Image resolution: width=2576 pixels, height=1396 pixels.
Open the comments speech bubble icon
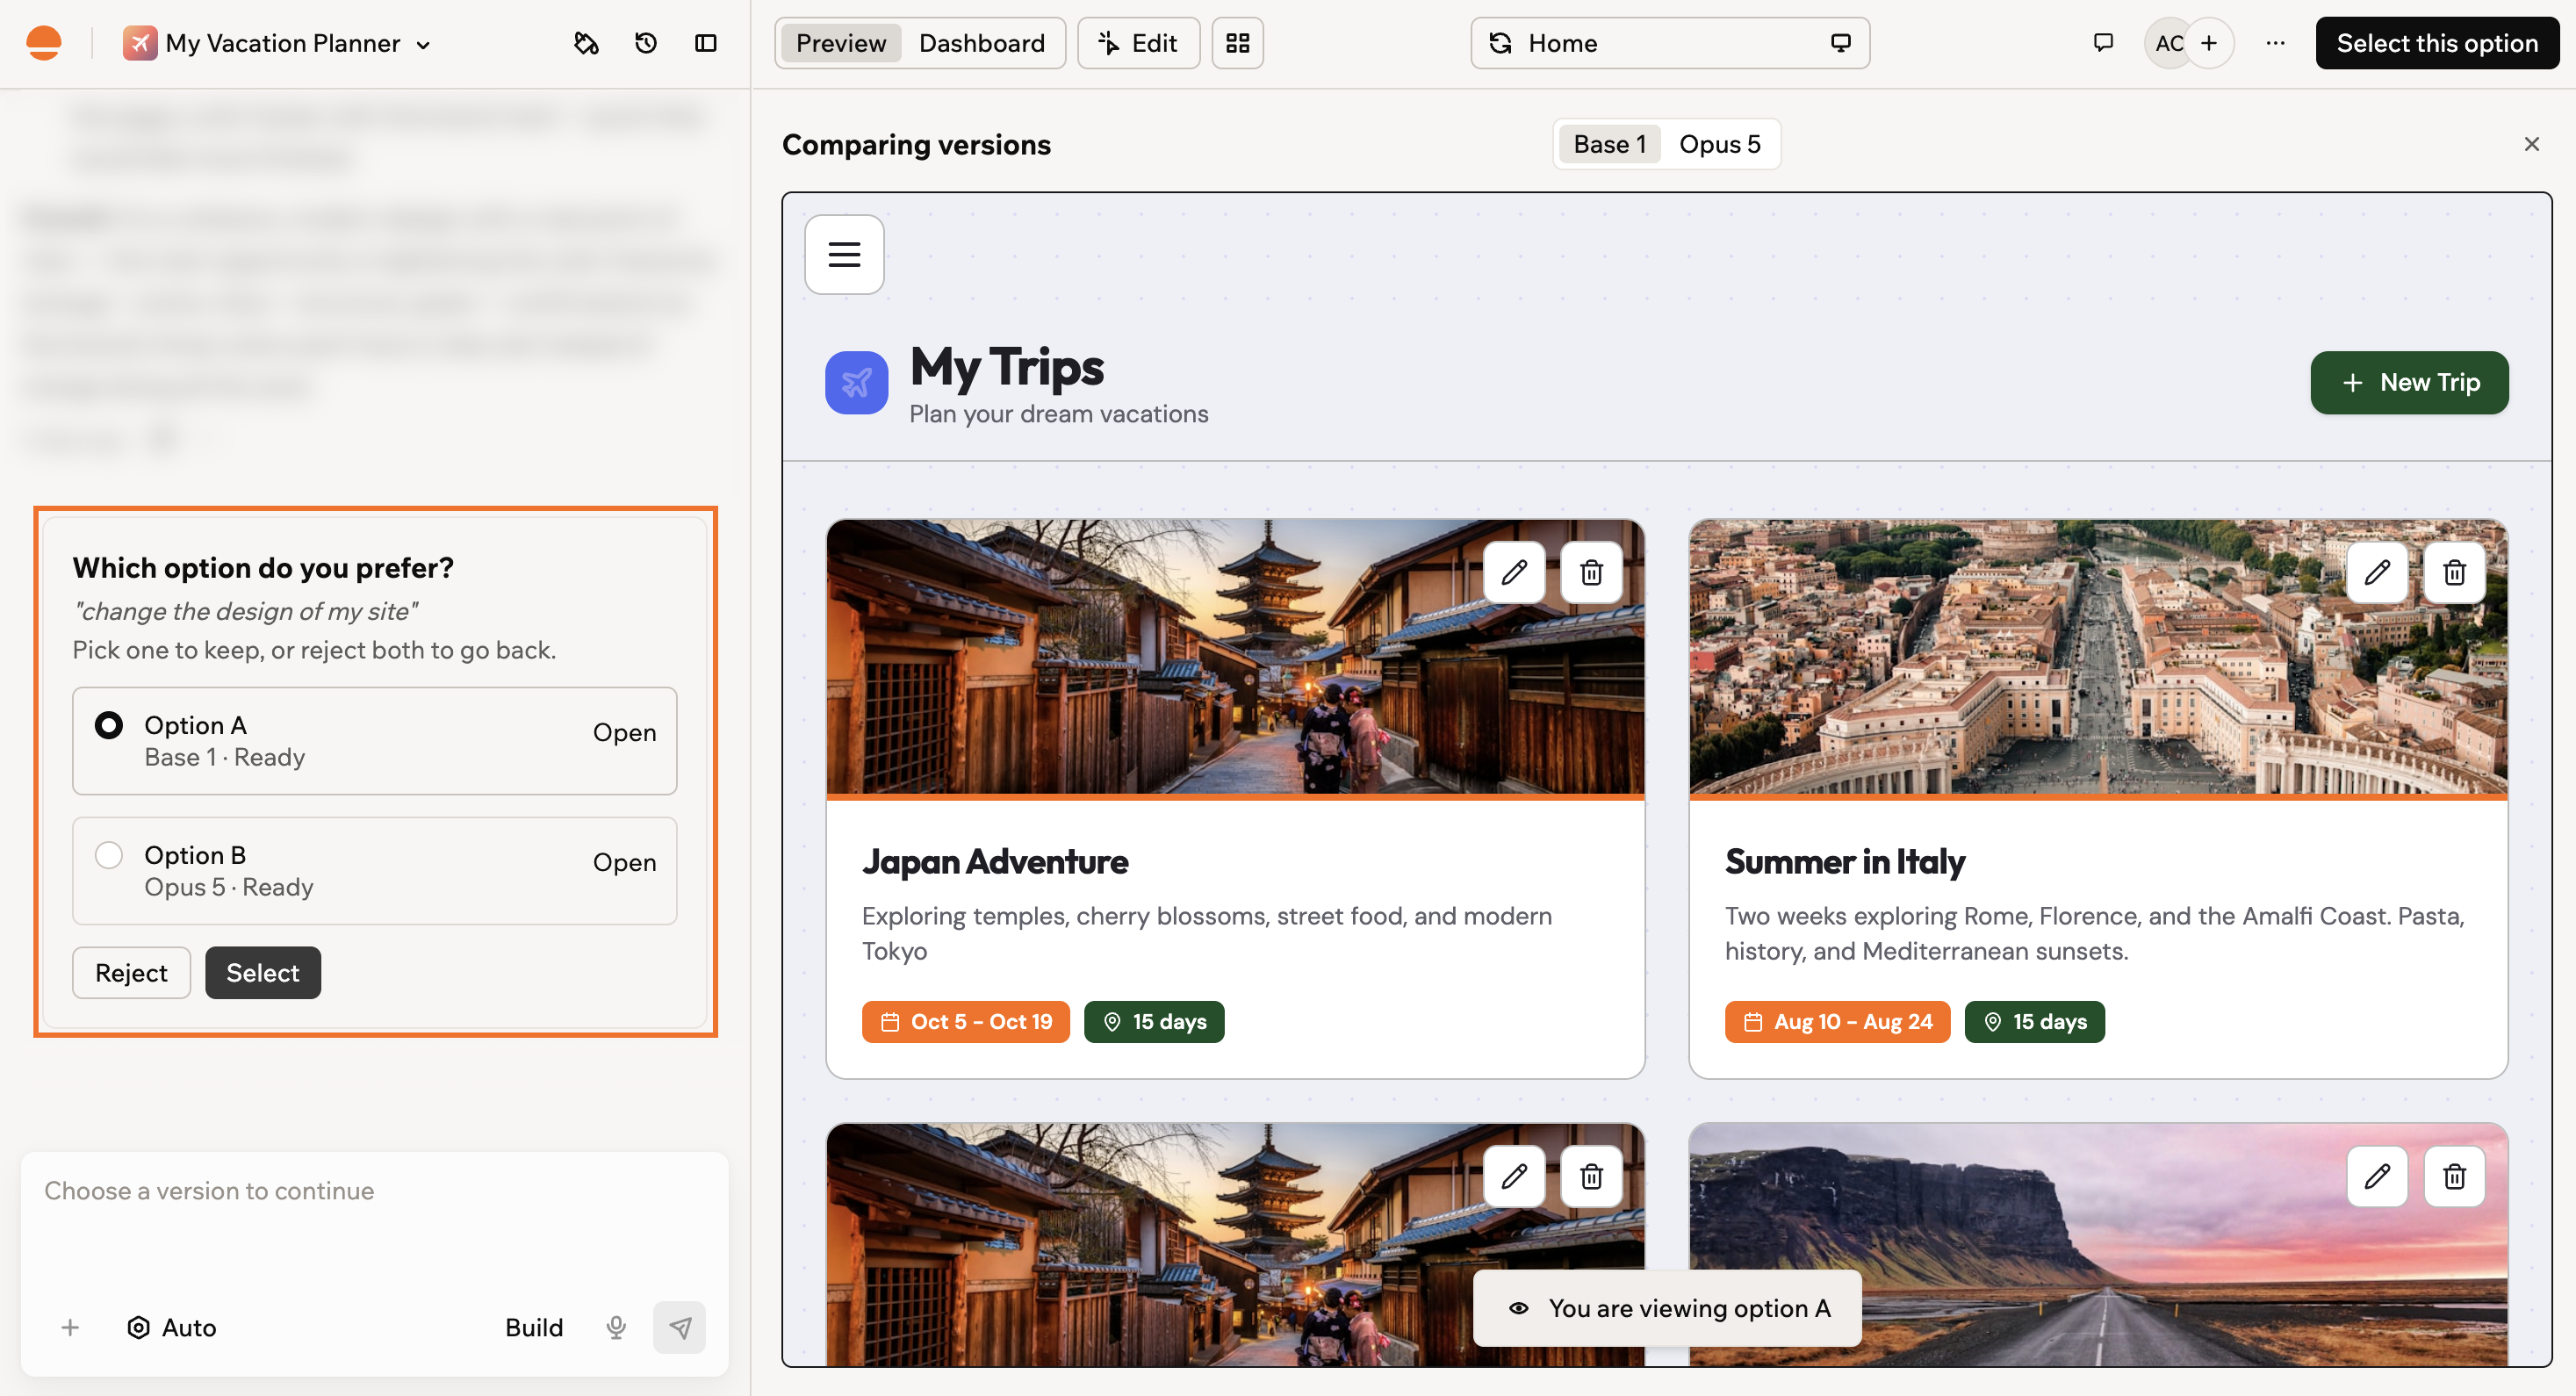(2103, 43)
